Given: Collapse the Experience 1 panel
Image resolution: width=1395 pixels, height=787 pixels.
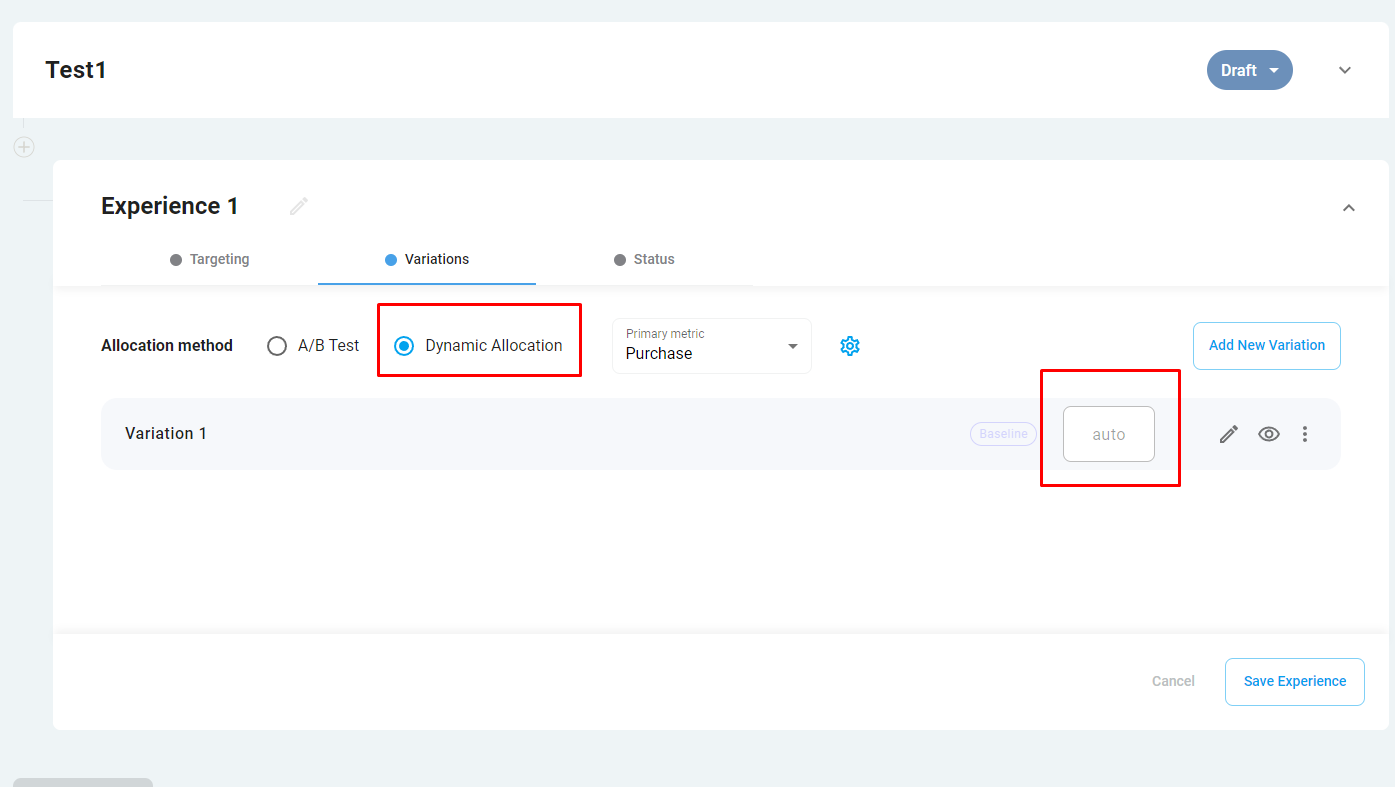Looking at the screenshot, I should (1348, 208).
